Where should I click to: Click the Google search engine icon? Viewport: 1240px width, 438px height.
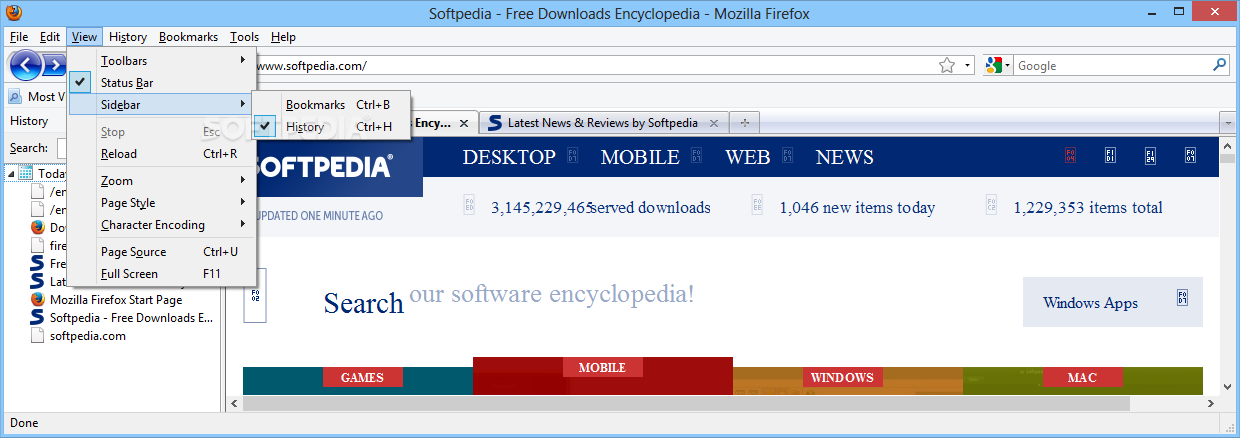point(993,65)
